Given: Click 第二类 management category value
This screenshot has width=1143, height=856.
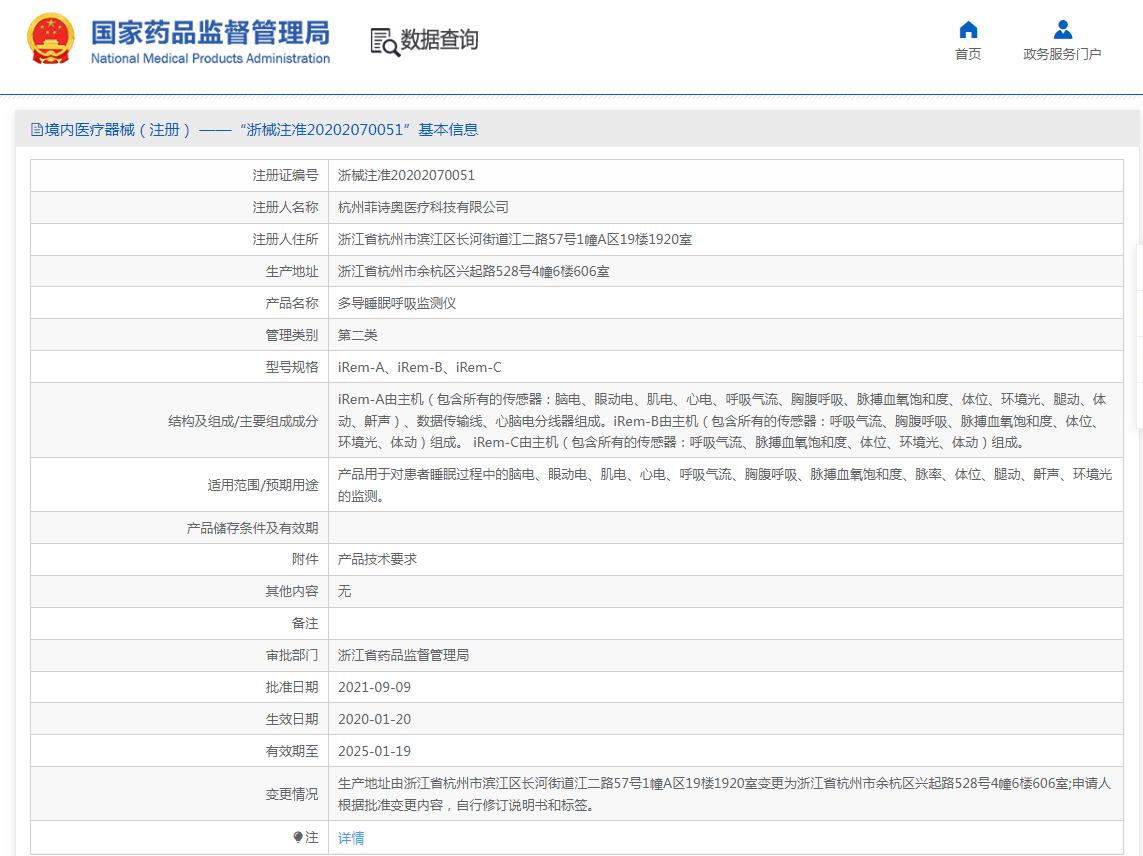Looking at the screenshot, I should click(357, 335).
